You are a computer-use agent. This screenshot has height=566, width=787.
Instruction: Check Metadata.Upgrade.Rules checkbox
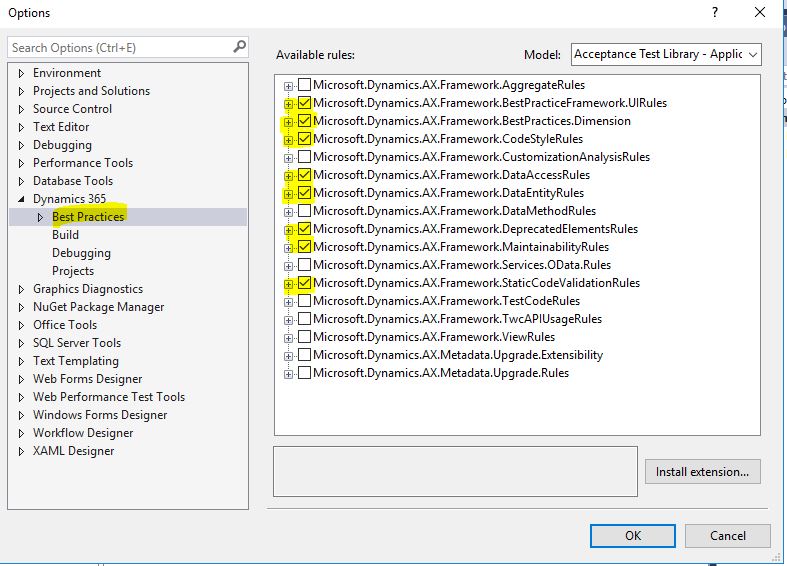point(304,373)
